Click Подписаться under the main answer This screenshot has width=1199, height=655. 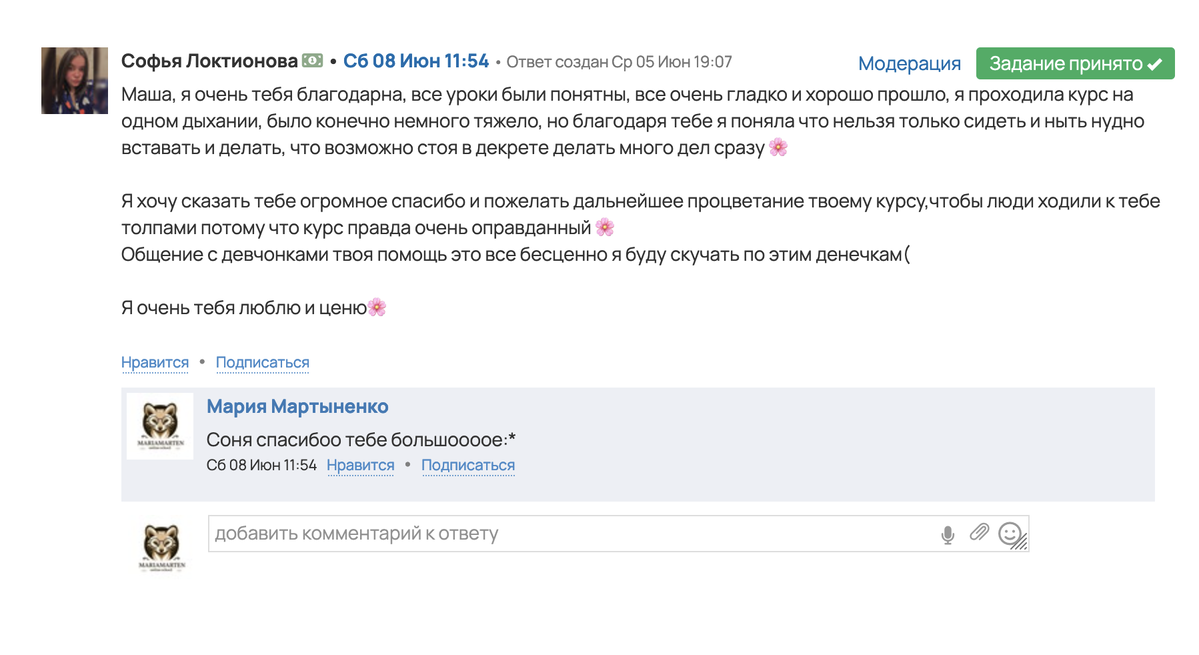click(262, 362)
